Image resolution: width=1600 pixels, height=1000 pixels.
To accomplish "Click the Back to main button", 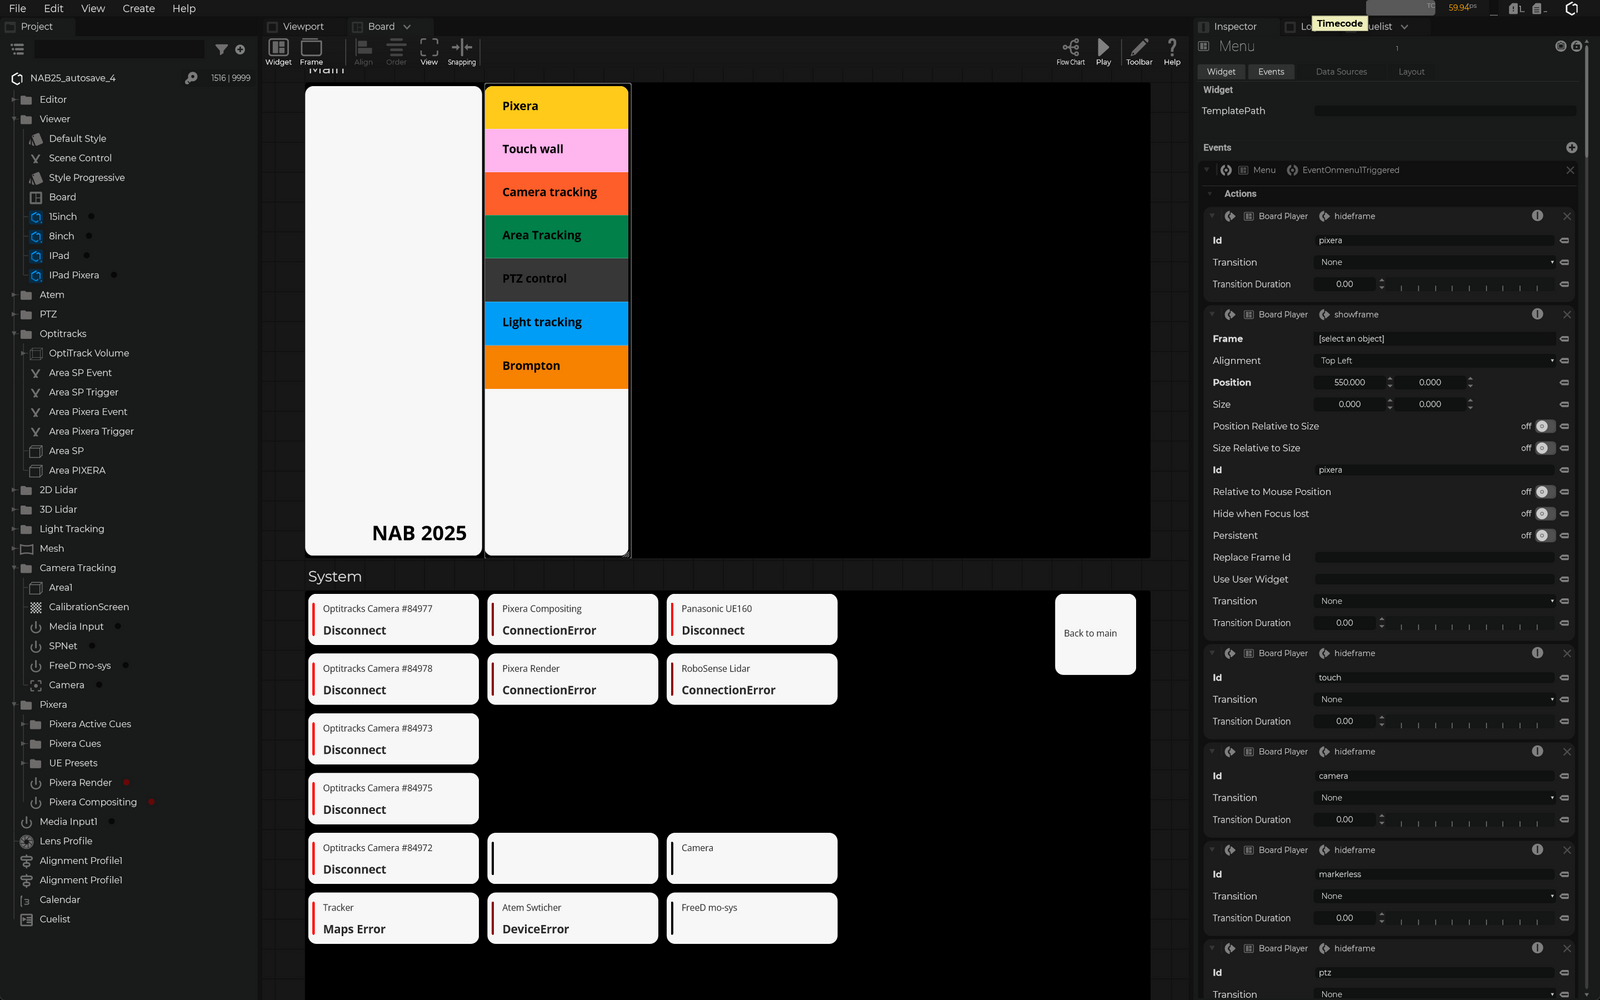I will point(1094,634).
